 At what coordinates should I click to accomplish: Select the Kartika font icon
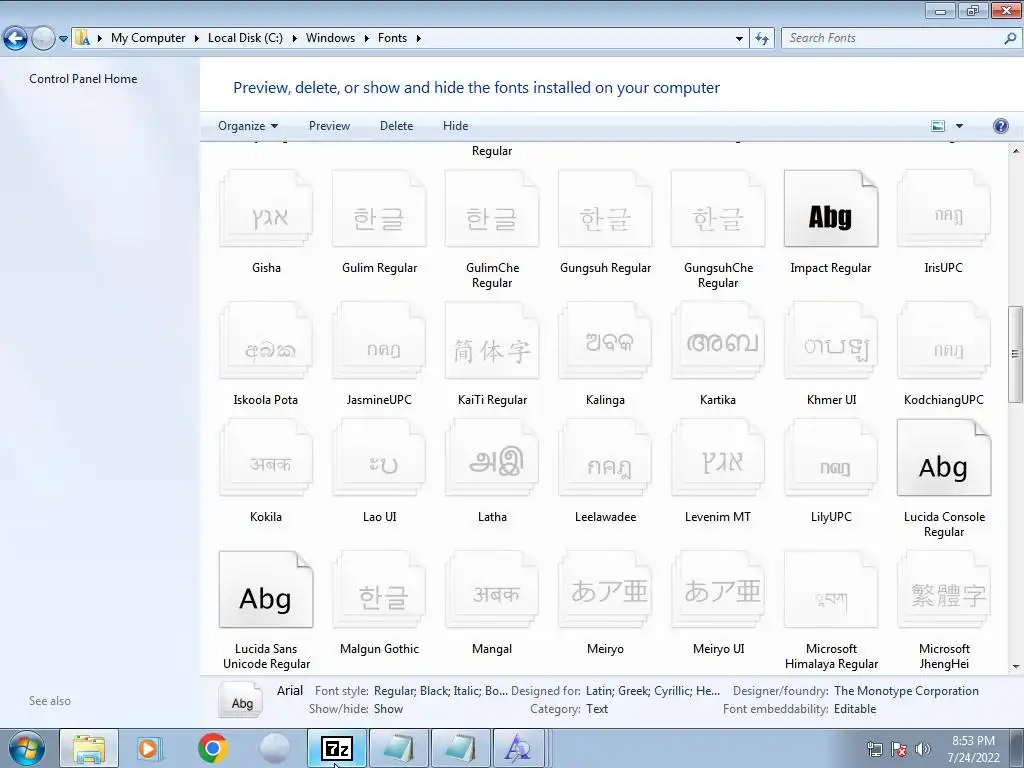pyautogui.click(x=718, y=340)
